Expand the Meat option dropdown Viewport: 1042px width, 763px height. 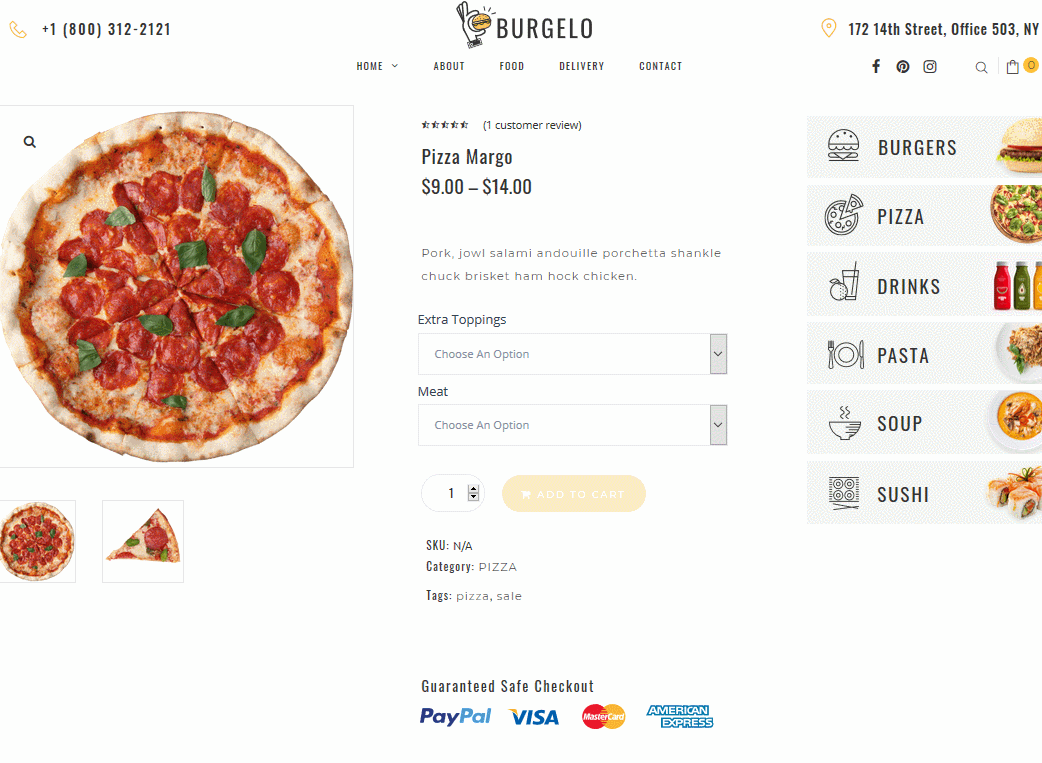[x=572, y=425]
